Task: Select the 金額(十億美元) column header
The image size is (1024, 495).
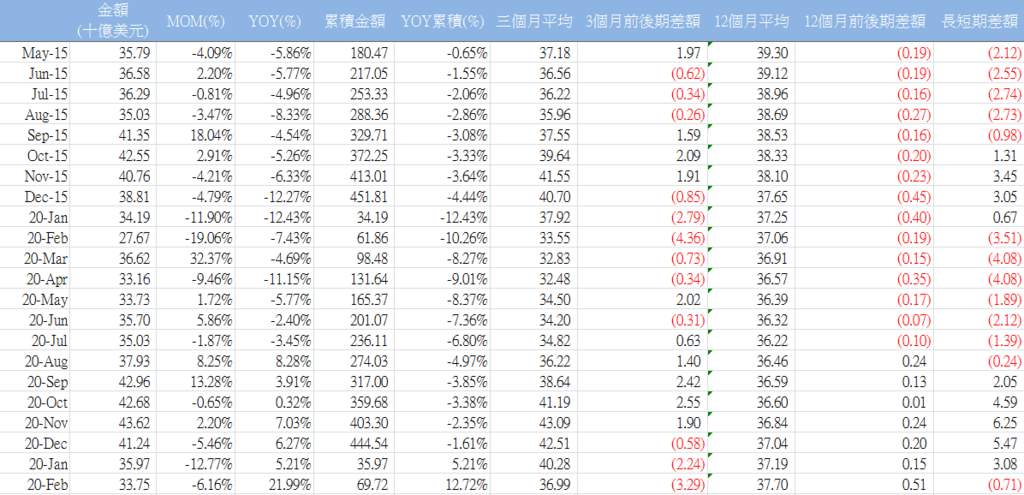Action: 111,20
